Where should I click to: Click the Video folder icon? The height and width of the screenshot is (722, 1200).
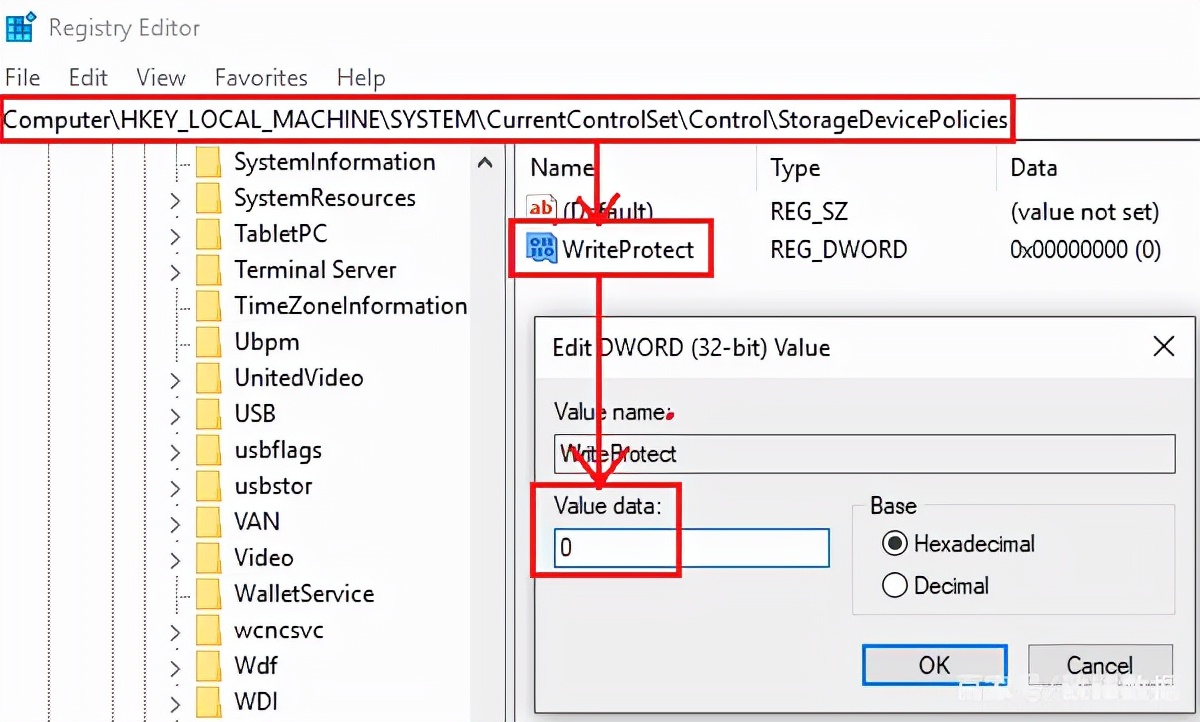207,558
